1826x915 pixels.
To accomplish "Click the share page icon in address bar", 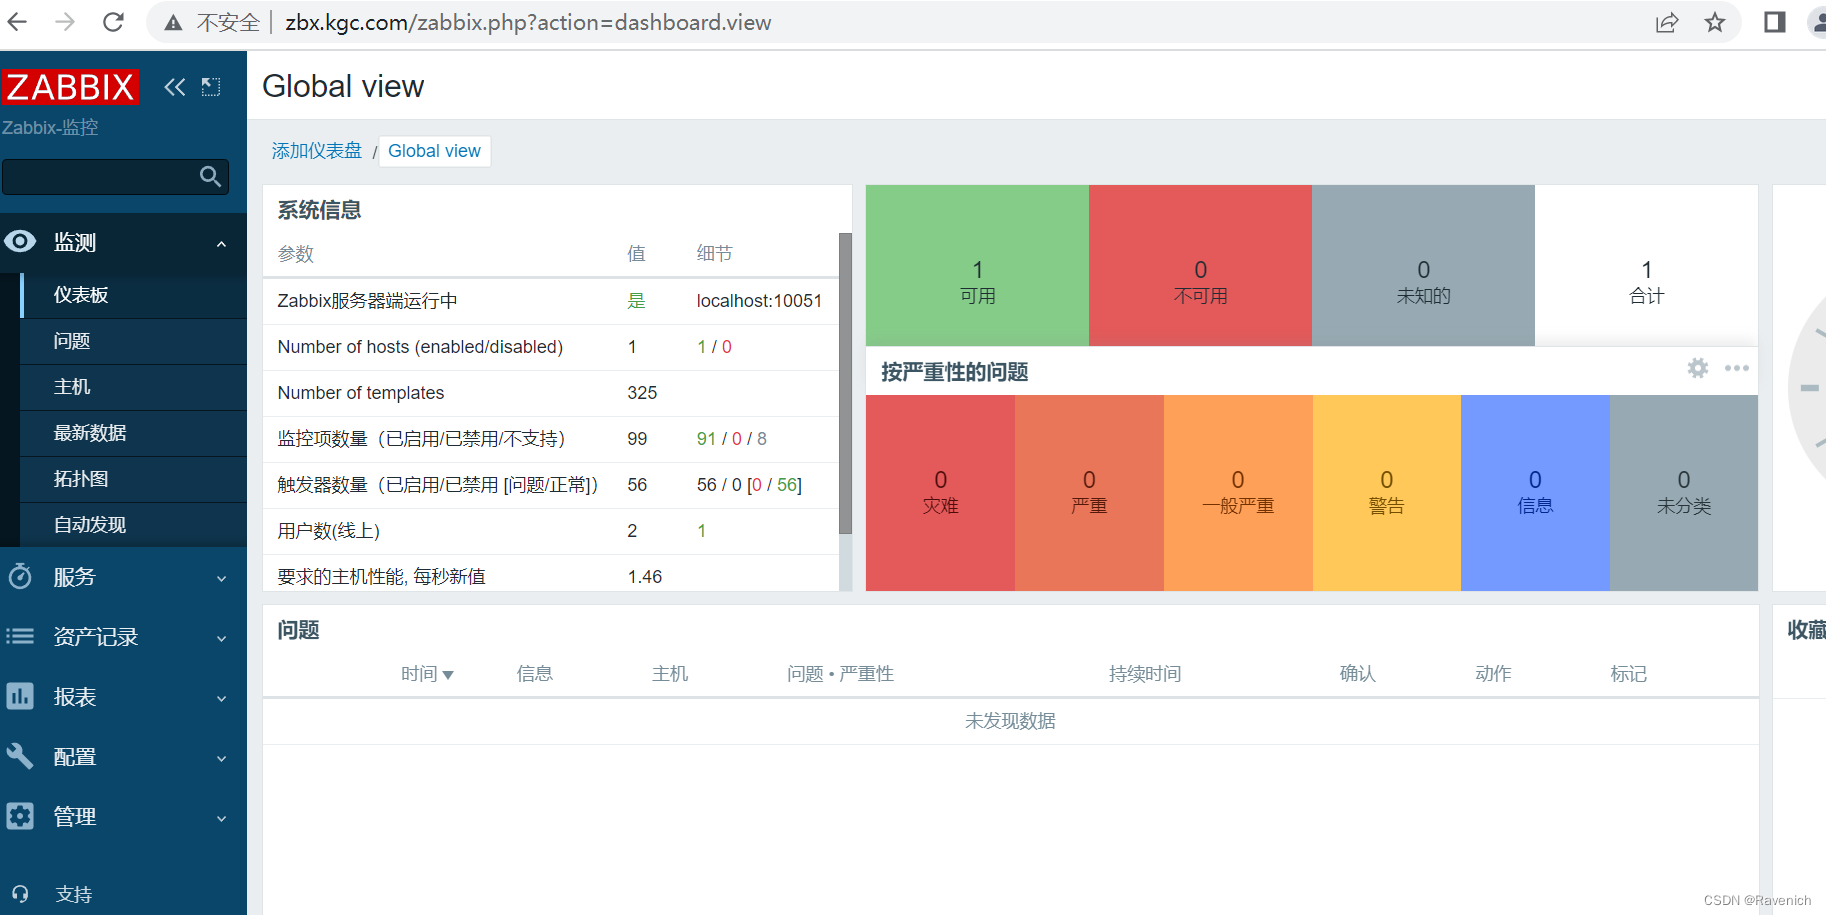I will 1667,22.
